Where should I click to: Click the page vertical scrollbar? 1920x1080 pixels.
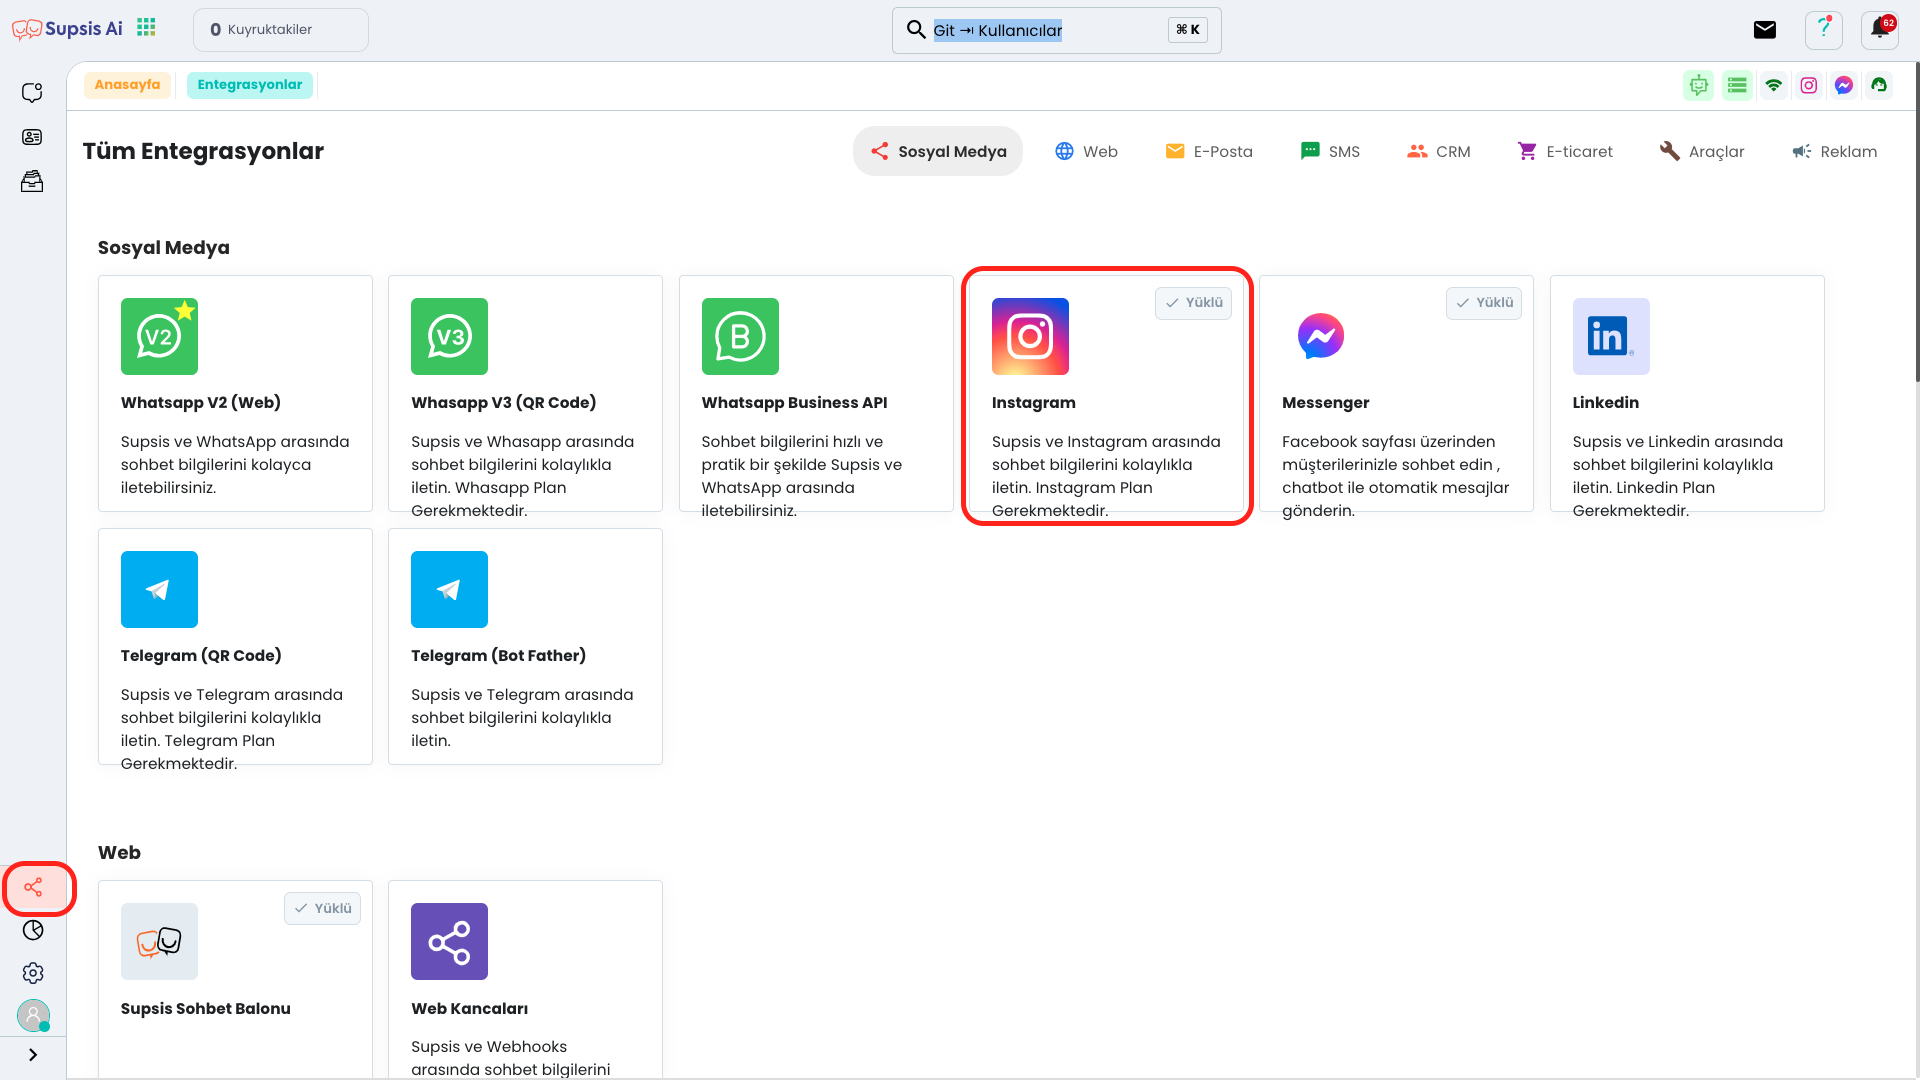coord(1916,222)
